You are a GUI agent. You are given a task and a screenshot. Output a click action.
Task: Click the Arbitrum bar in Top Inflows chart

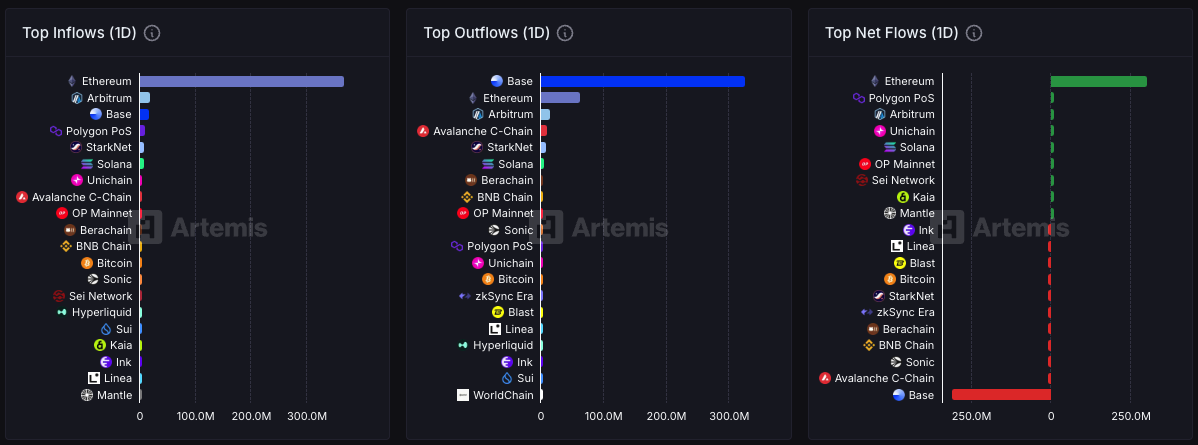[144, 98]
